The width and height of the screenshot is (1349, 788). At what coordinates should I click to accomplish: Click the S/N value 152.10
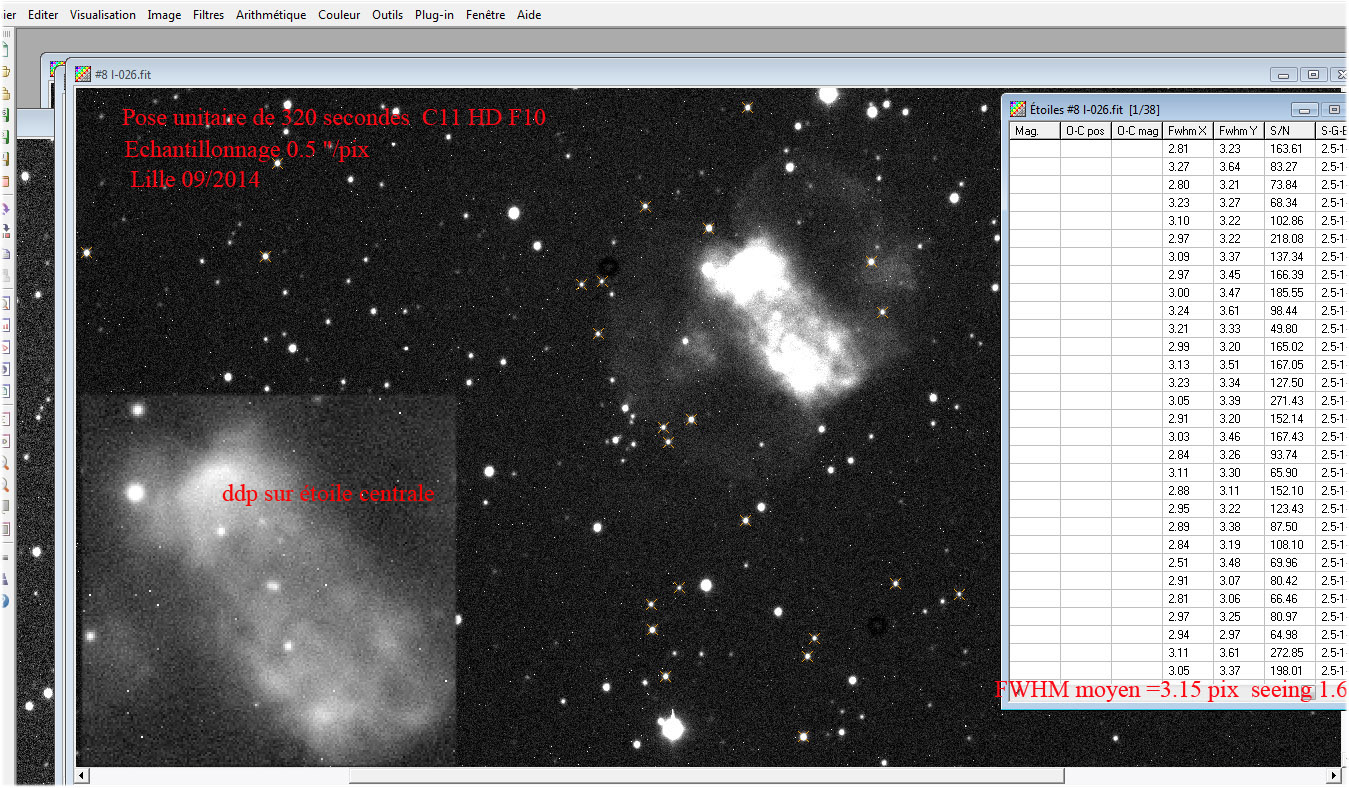(x=1292, y=491)
